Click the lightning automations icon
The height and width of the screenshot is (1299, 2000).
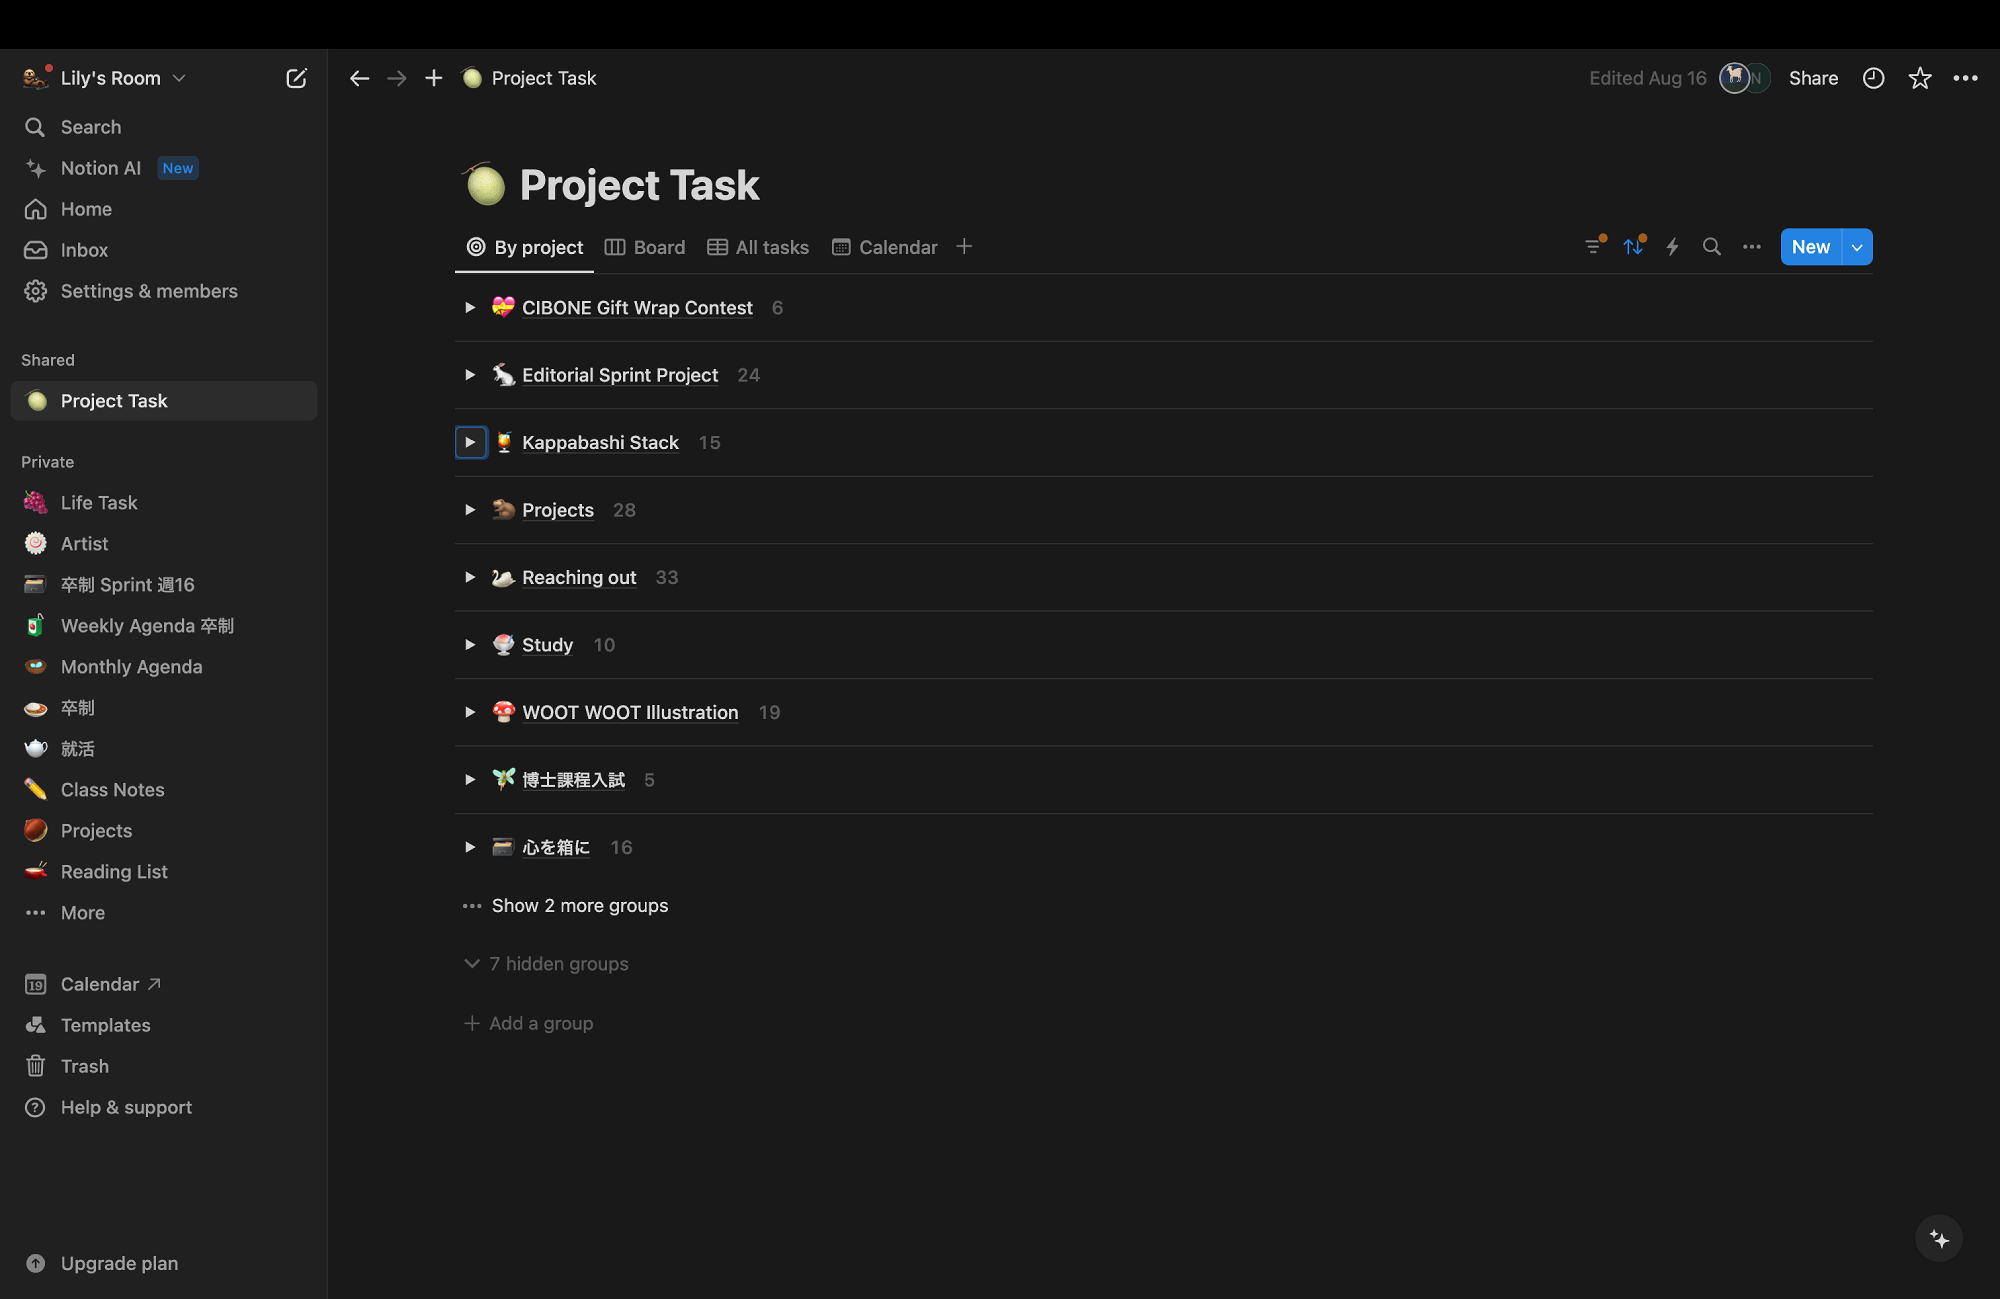coord(1672,246)
